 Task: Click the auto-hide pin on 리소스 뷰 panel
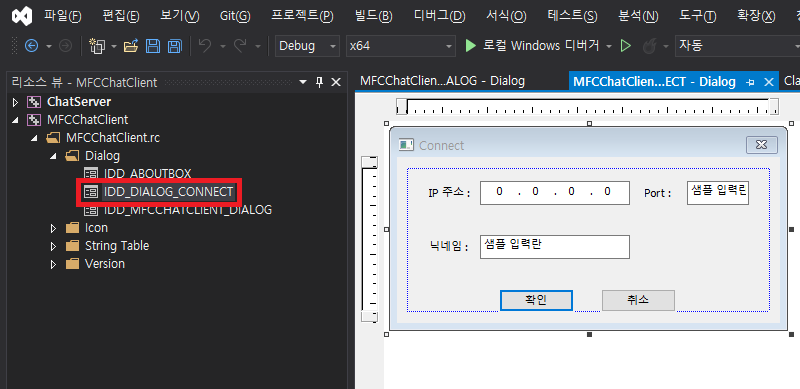pos(319,82)
